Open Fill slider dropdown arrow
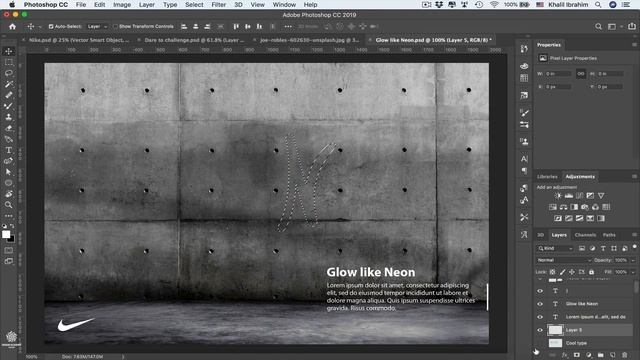The width and height of the screenshot is (640, 360). coord(633,272)
